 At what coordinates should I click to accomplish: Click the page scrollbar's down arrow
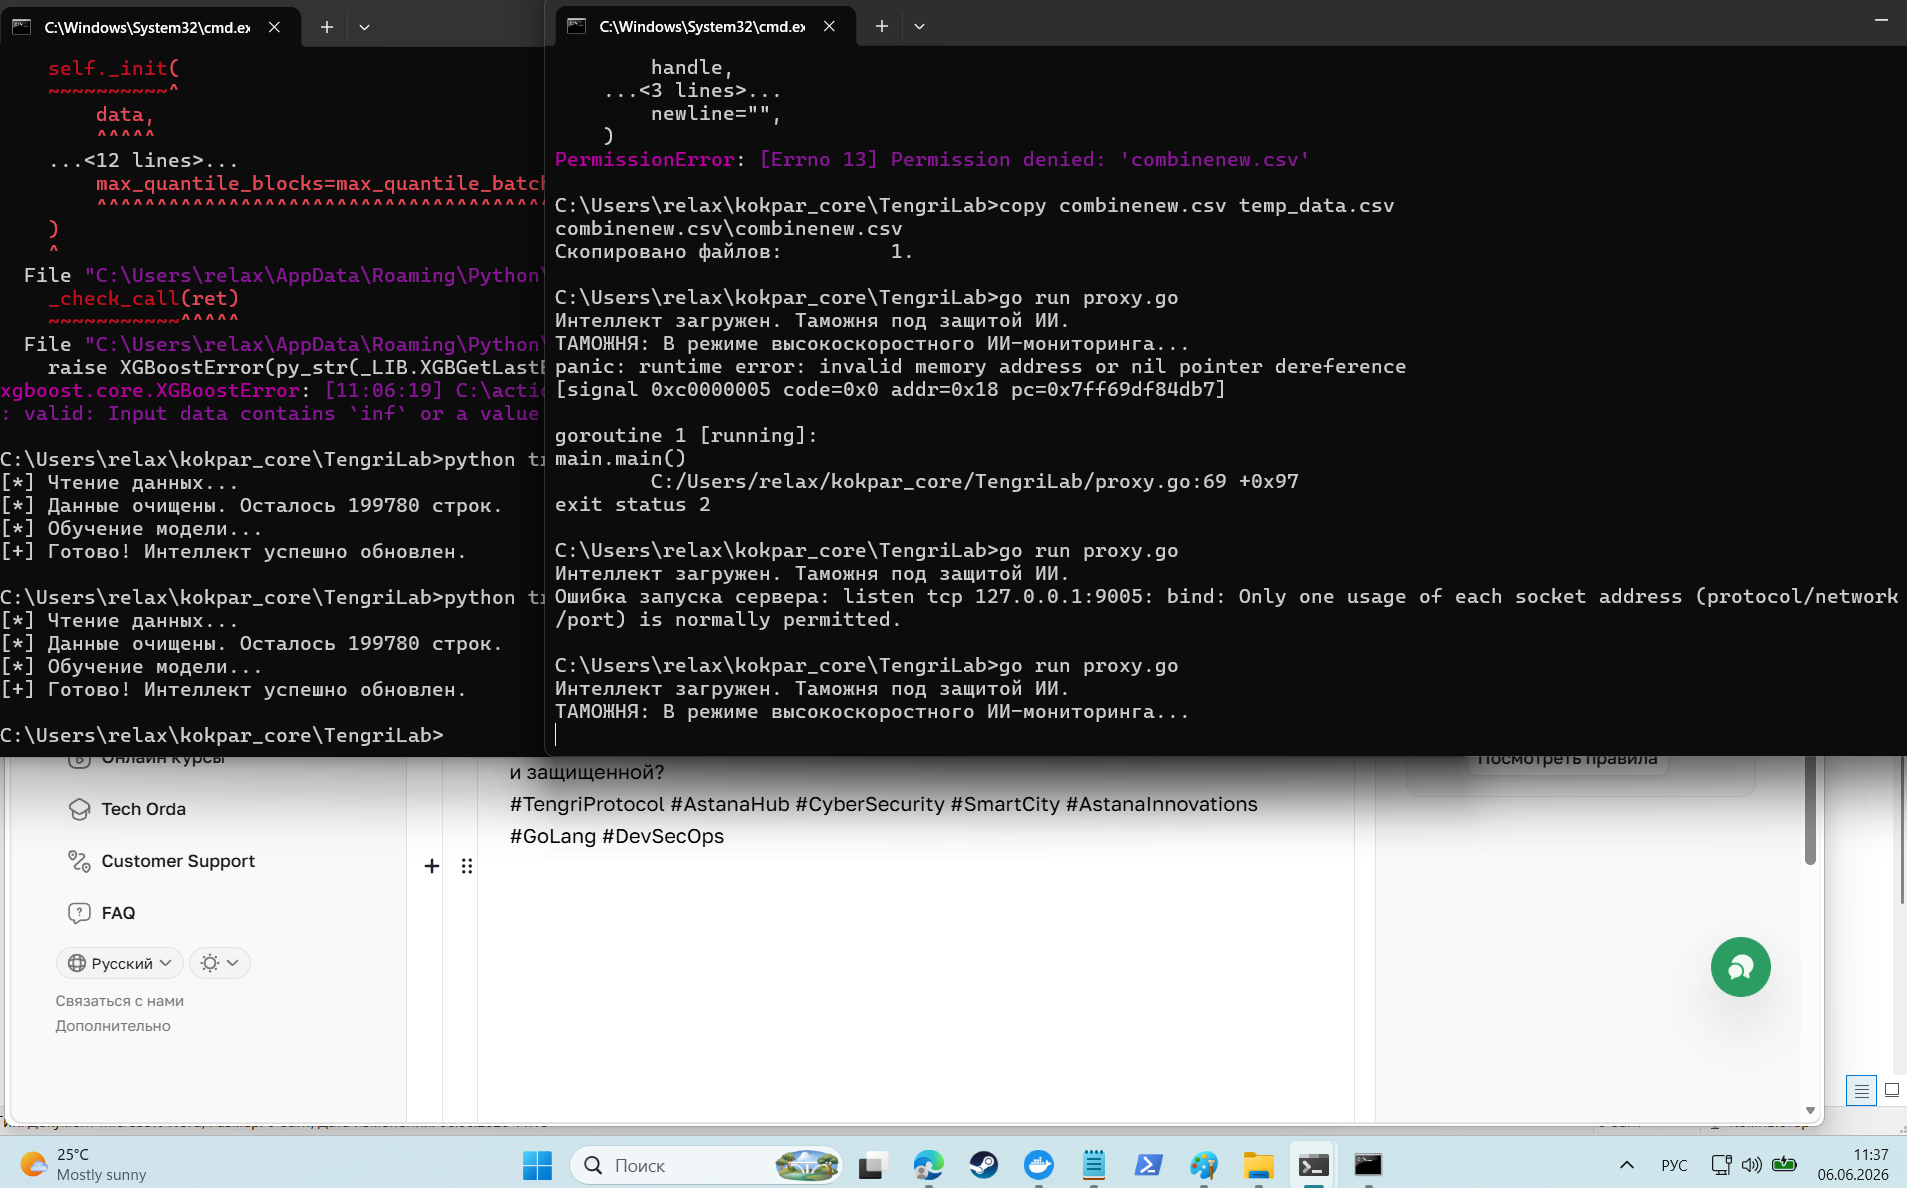pyautogui.click(x=1810, y=1110)
